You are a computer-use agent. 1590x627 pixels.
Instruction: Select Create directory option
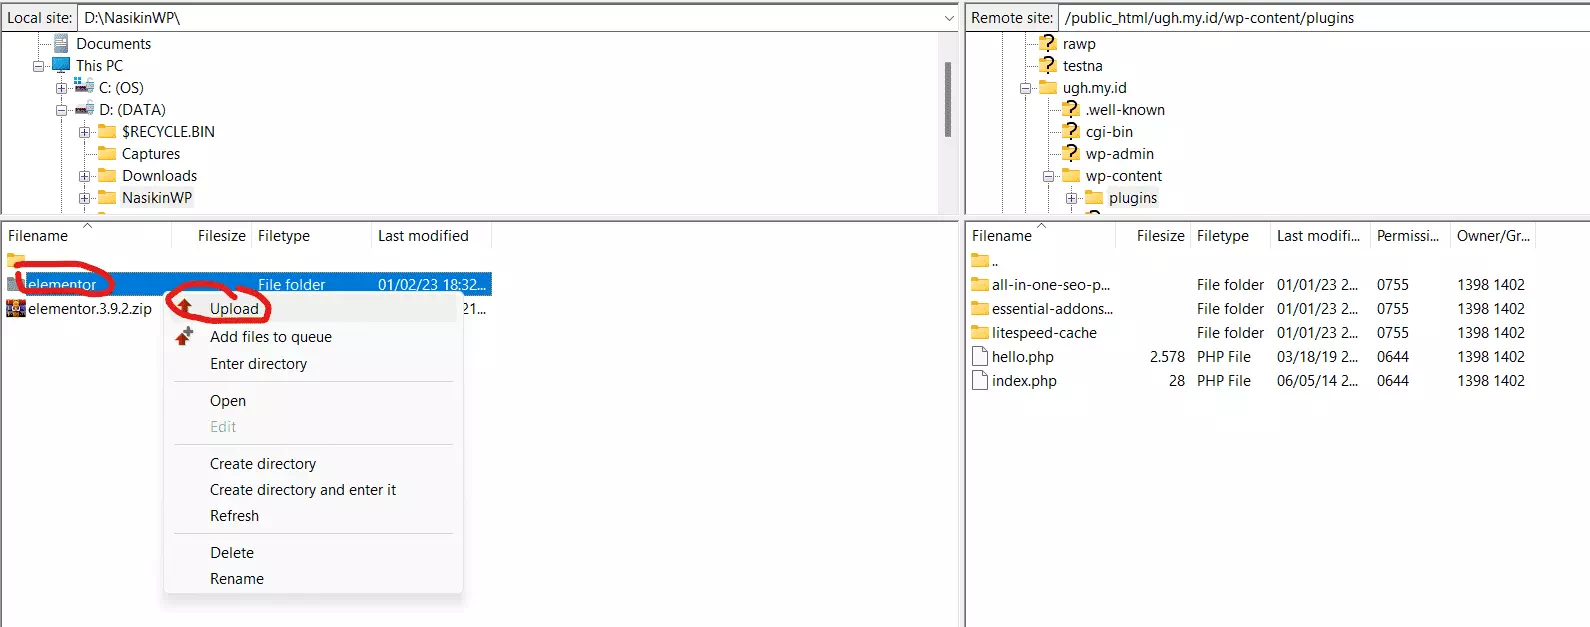263,464
